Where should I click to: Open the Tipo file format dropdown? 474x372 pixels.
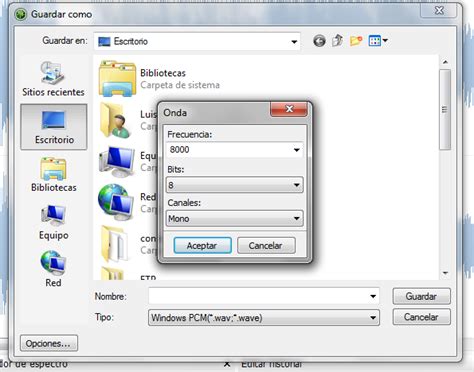tap(264, 318)
